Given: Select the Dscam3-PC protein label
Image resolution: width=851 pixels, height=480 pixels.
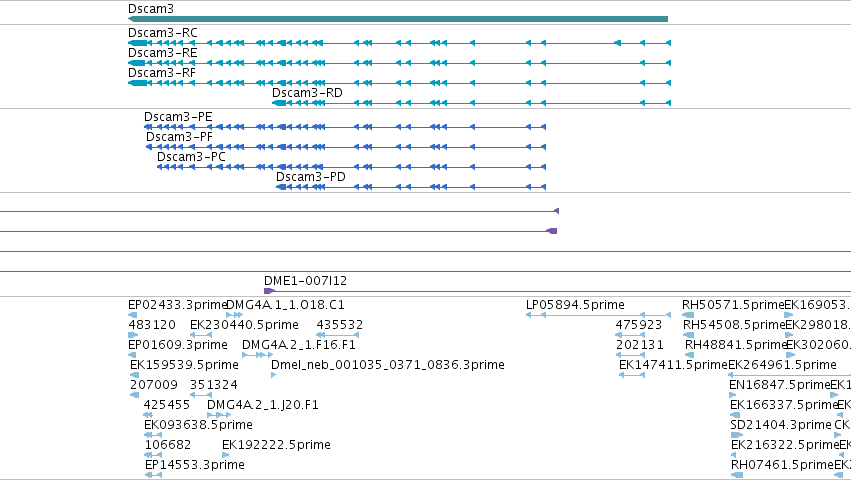Looking at the screenshot, I should [x=191, y=157].
